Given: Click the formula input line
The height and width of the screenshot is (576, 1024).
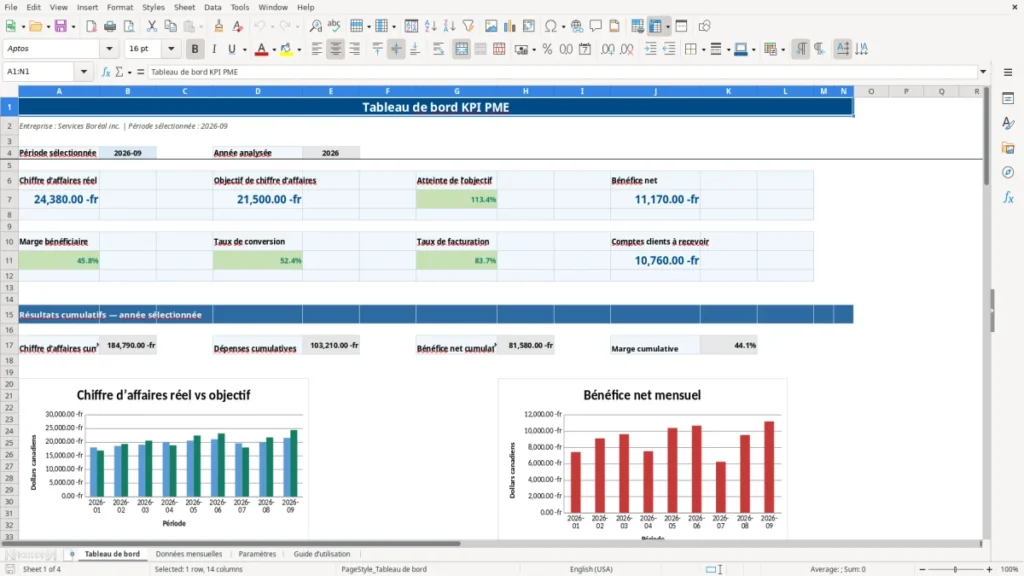Looking at the screenshot, I should pos(562,72).
